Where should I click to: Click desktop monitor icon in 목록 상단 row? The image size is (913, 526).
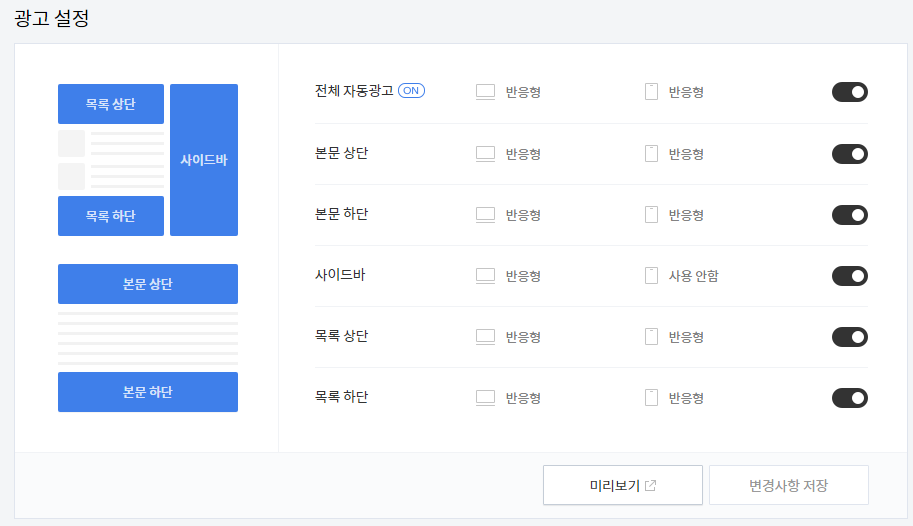click(485, 337)
